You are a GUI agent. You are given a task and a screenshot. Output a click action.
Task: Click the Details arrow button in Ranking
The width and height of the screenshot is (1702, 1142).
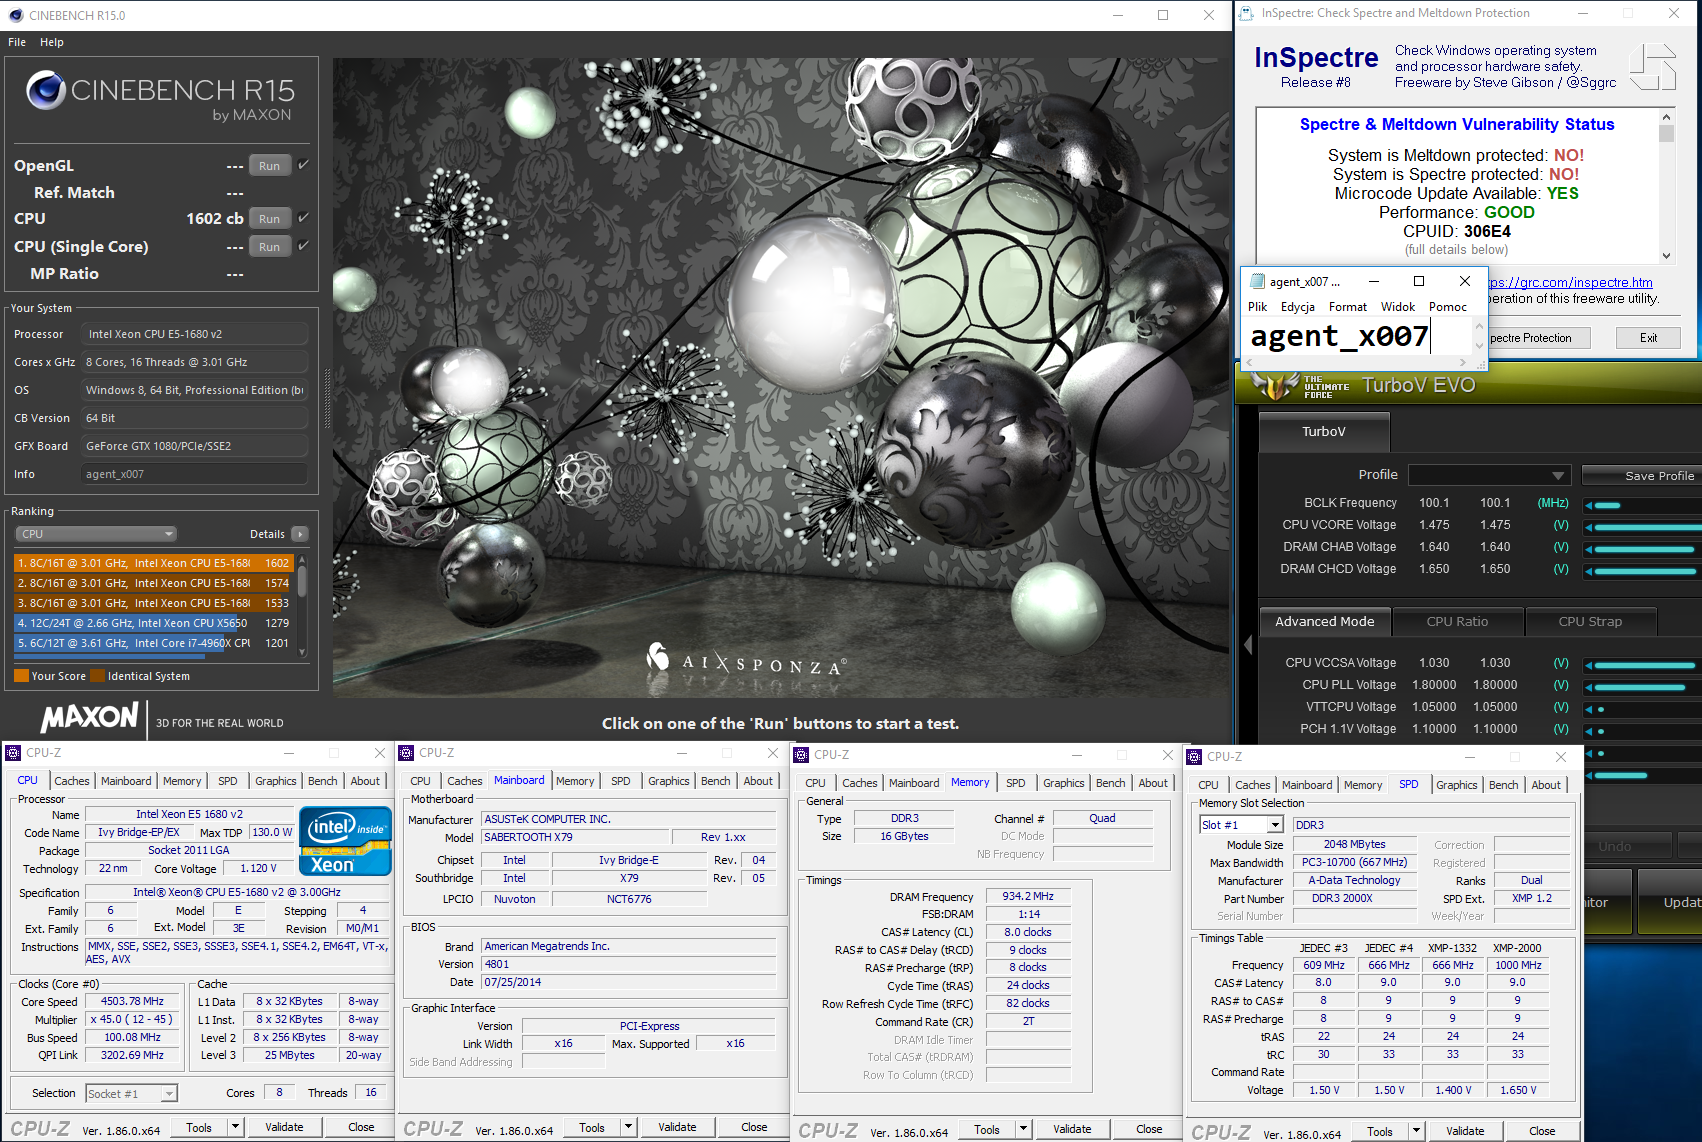click(300, 534)
